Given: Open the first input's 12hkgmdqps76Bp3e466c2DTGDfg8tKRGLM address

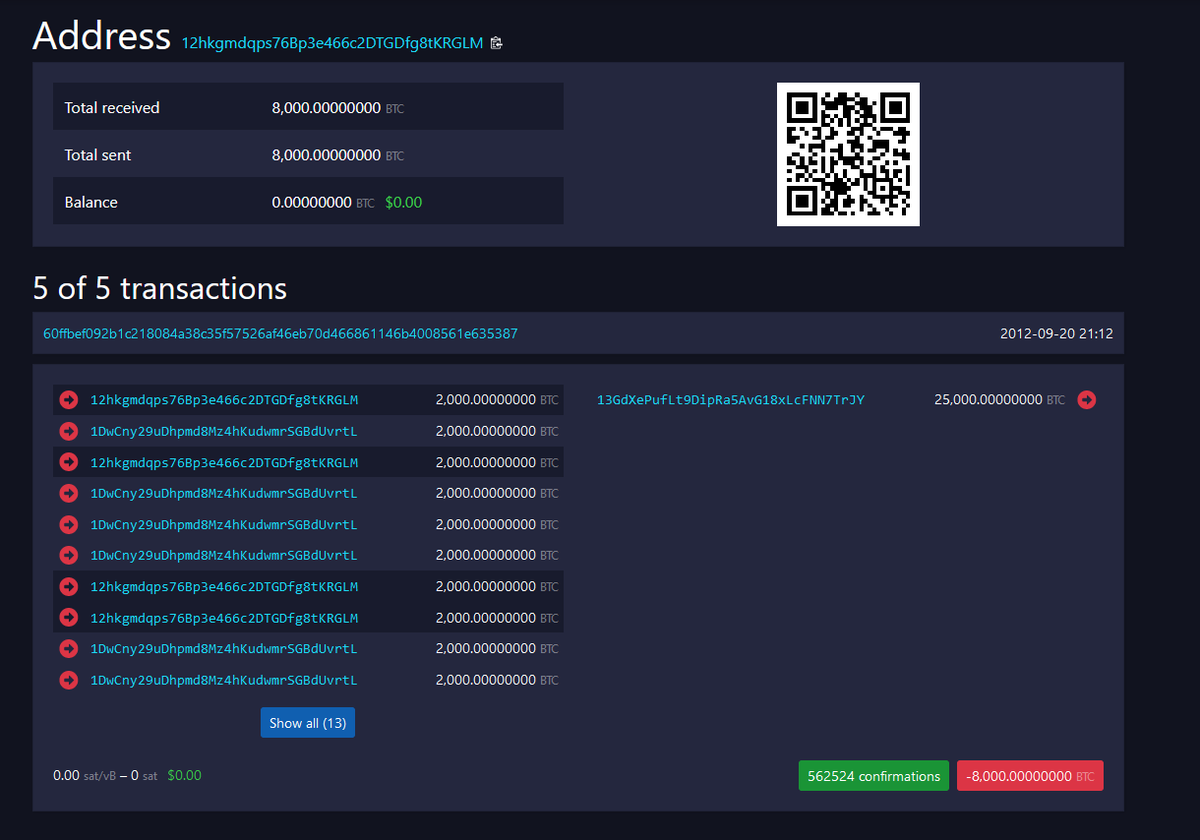Looking at the screenshot, I should coord(224,400).
